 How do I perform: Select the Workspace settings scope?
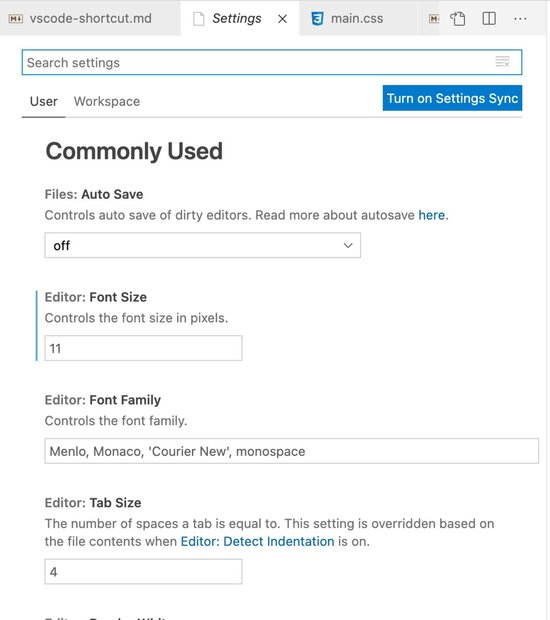[x=107, y=102]
